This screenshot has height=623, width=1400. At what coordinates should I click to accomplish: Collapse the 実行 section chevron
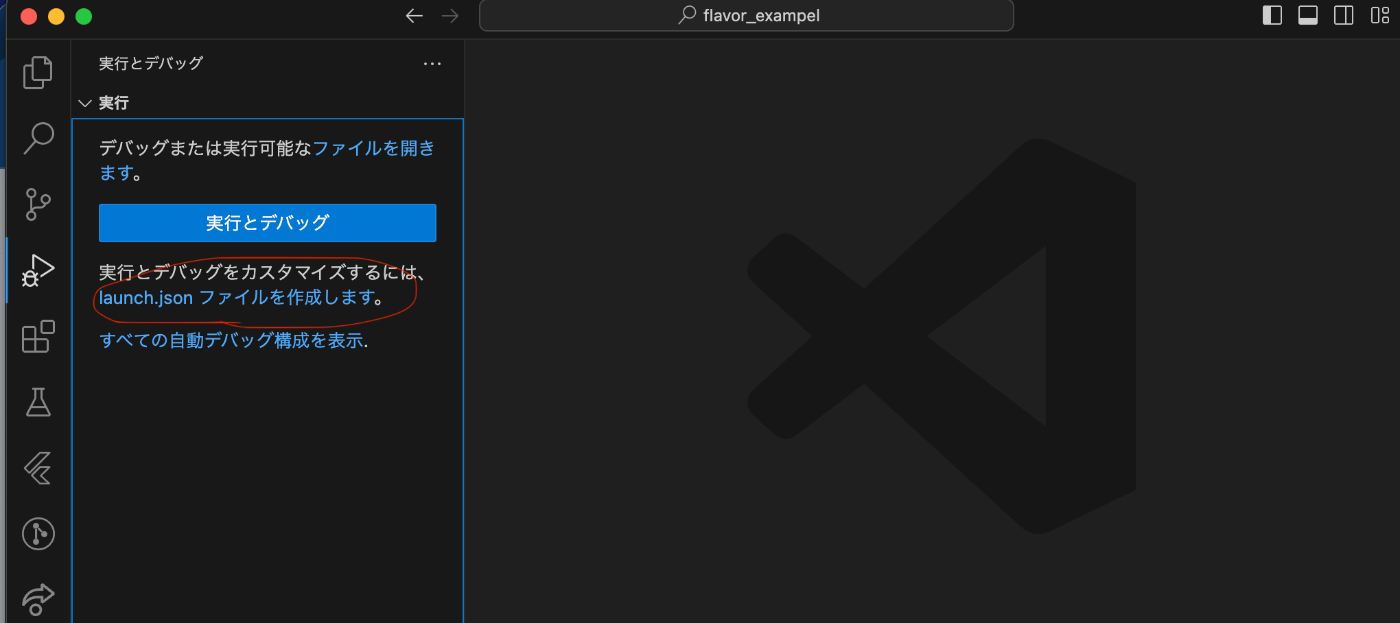pyautogui.click(x=85, y=103)
